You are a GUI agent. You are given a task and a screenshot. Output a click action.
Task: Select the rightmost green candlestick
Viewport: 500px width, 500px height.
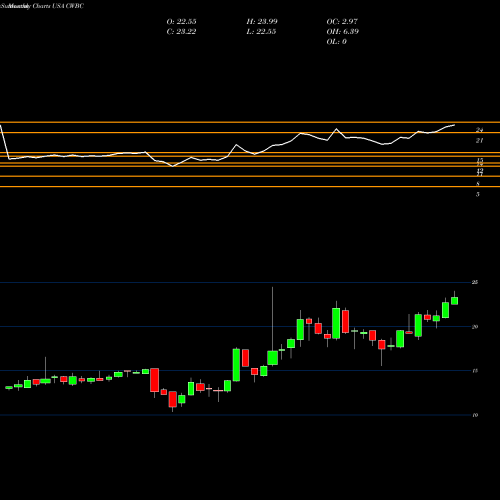pos(454,301)
